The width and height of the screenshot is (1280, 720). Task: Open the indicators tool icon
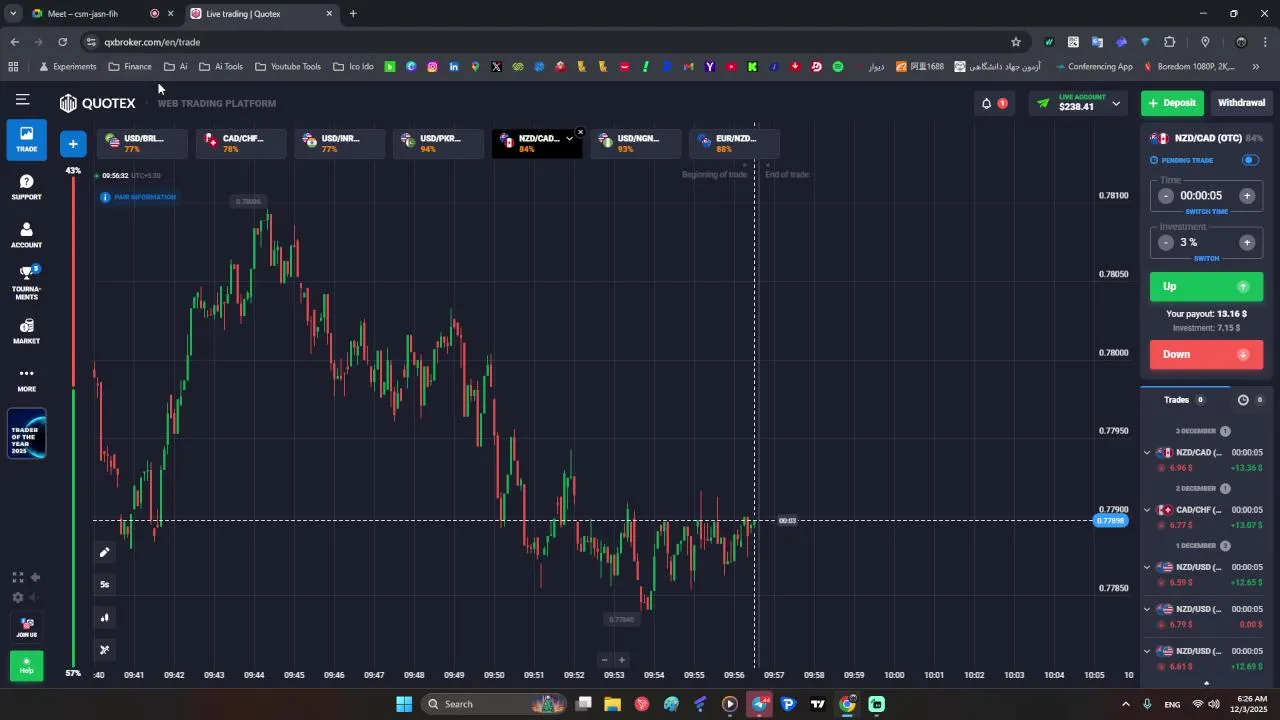tap(104, 650)
